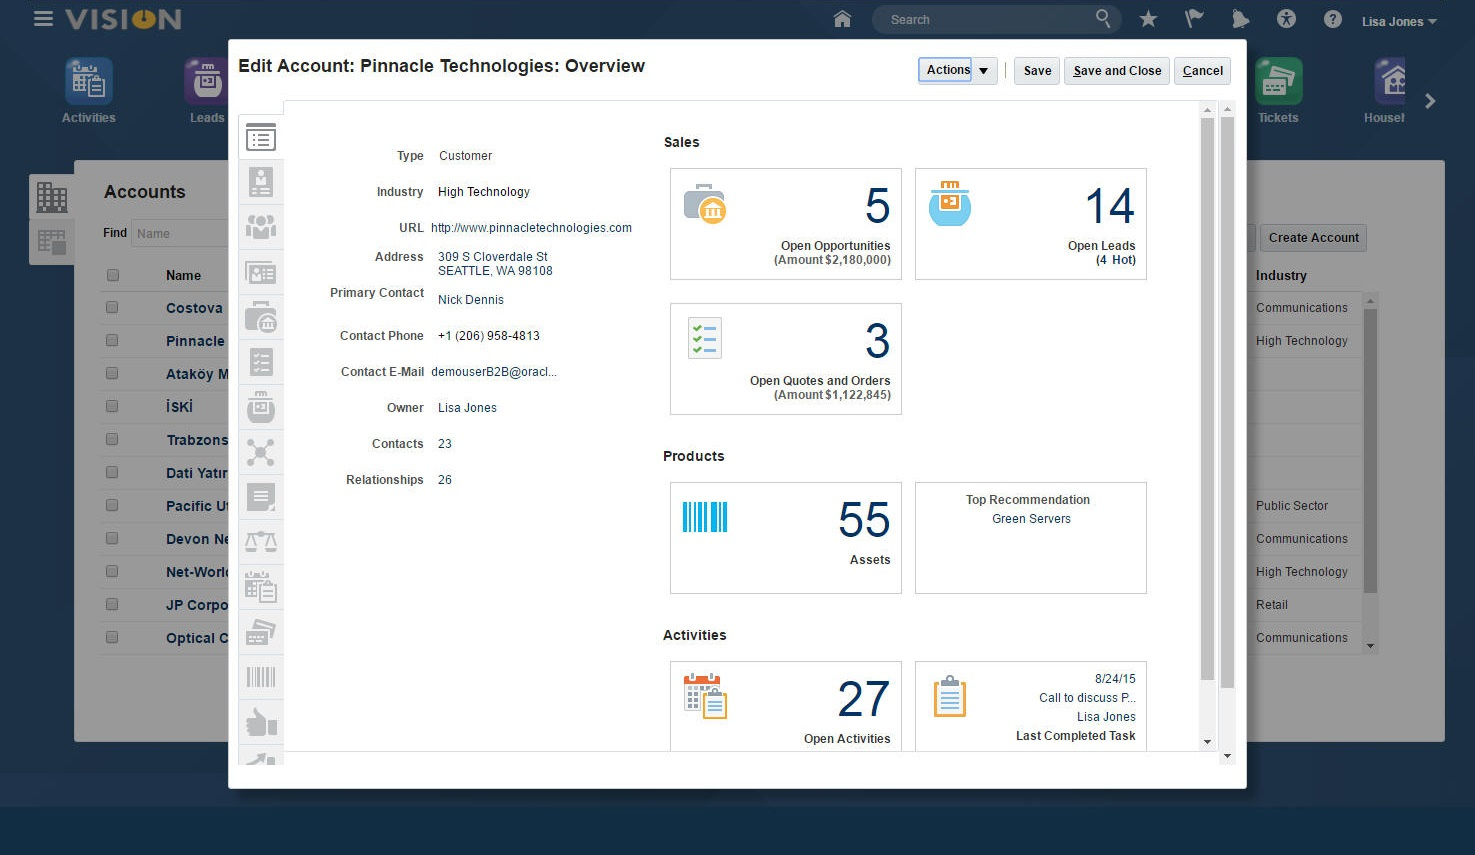Select the Leads bucket icon in the sidebar

[261, 407]
